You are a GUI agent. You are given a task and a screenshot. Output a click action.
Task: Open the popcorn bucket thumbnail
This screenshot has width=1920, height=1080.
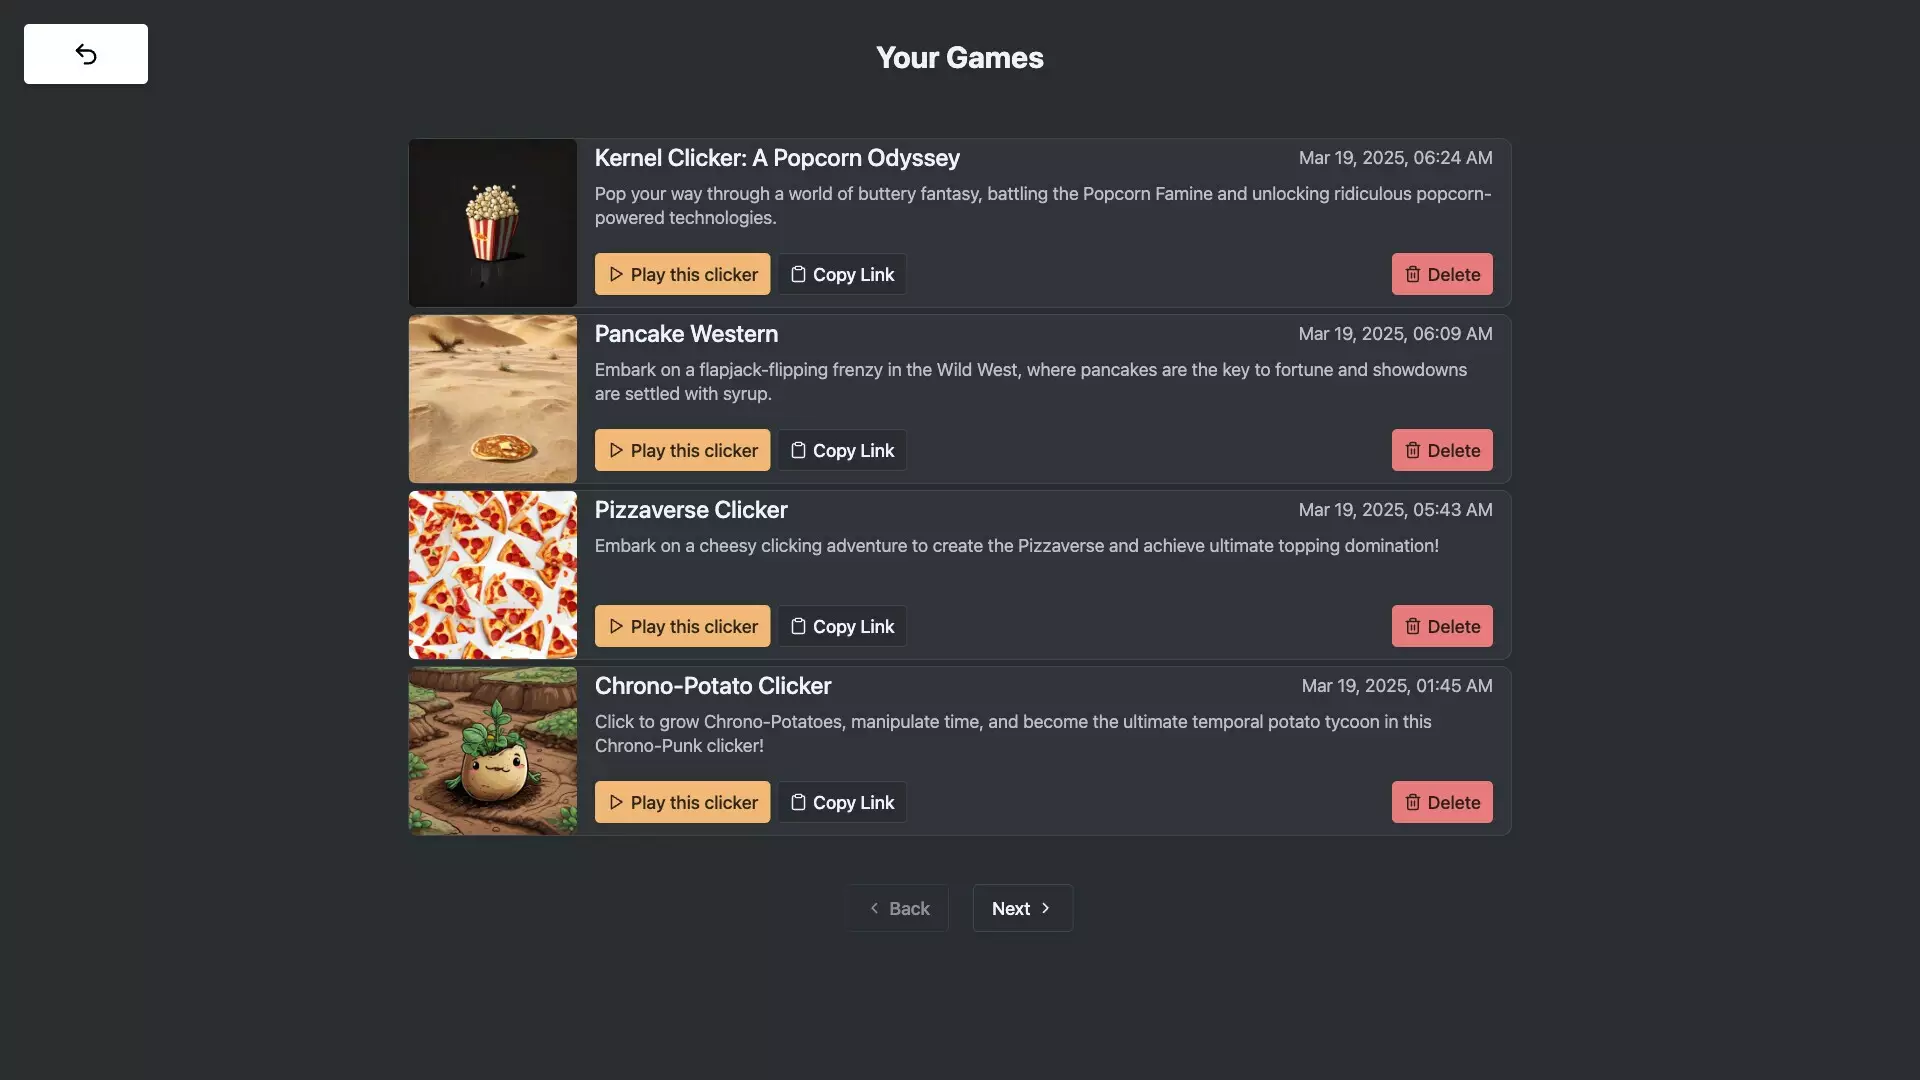pos(493,222)
